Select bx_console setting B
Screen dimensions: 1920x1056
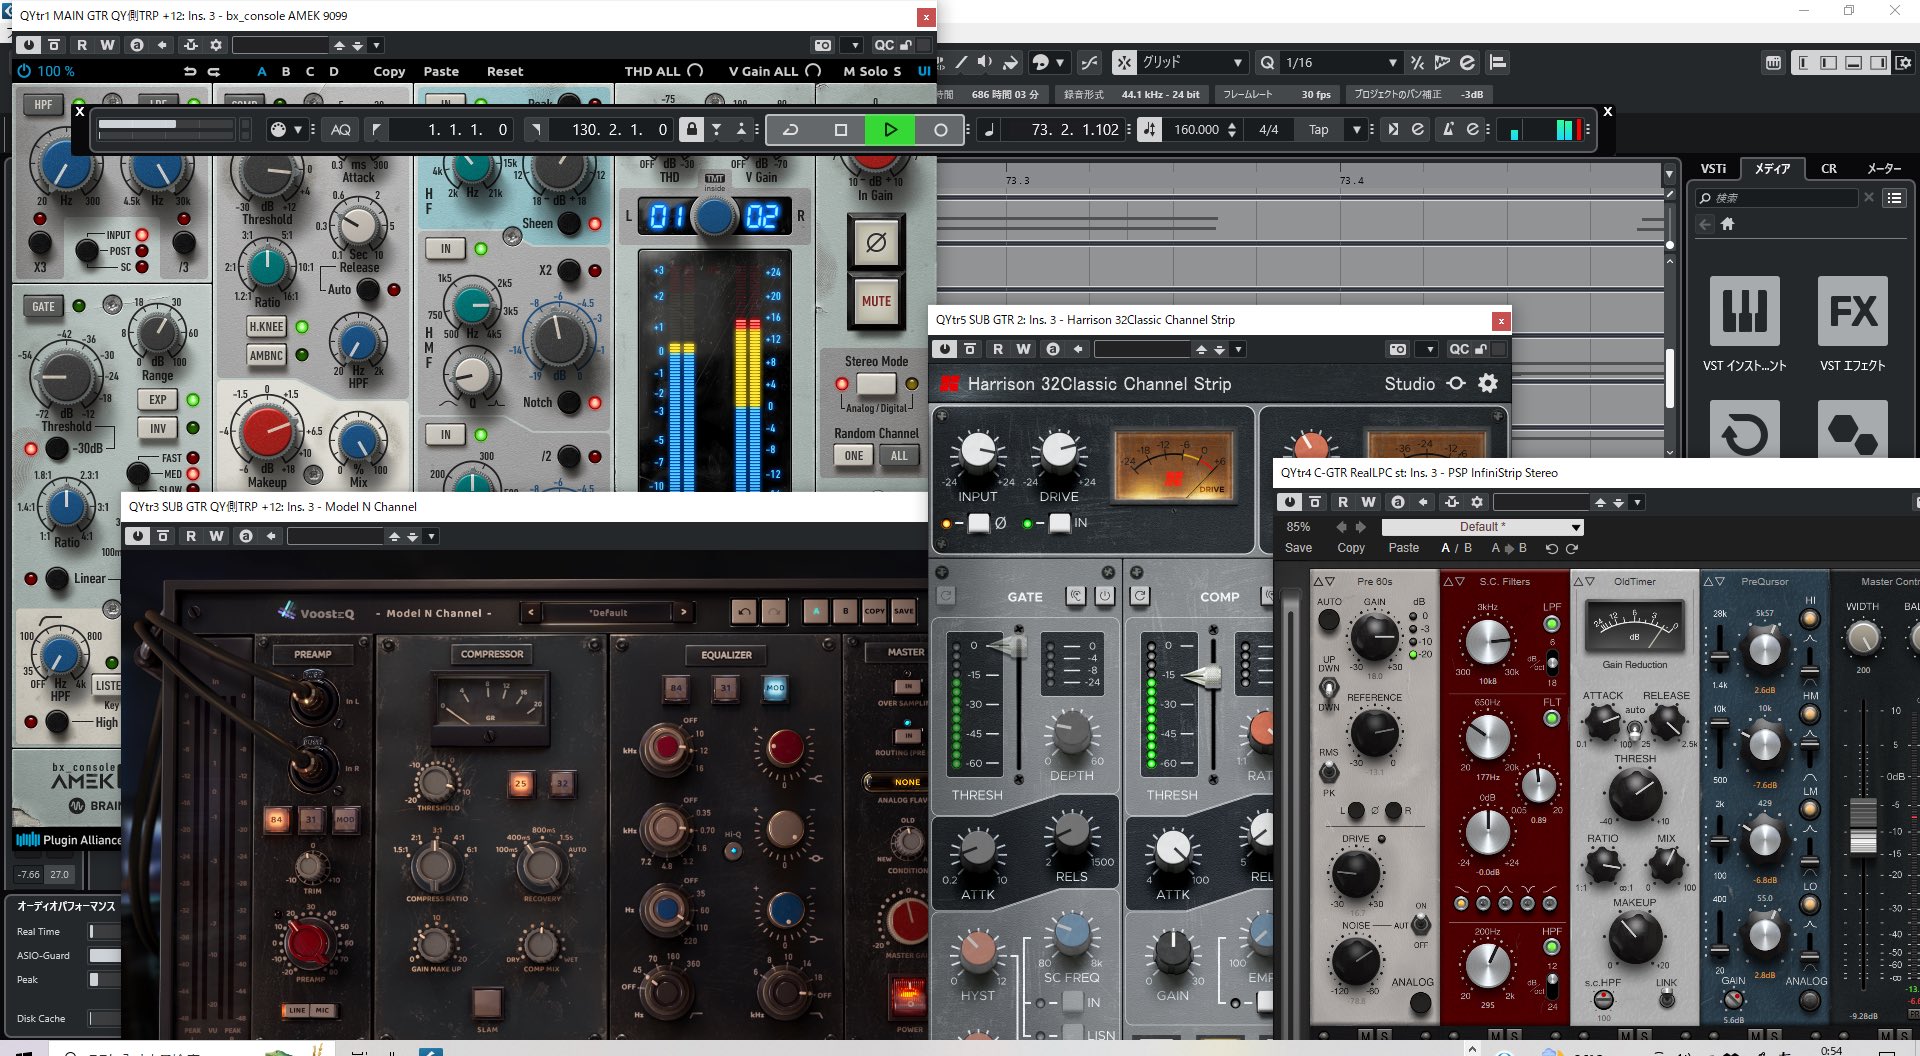coord(286,71)
